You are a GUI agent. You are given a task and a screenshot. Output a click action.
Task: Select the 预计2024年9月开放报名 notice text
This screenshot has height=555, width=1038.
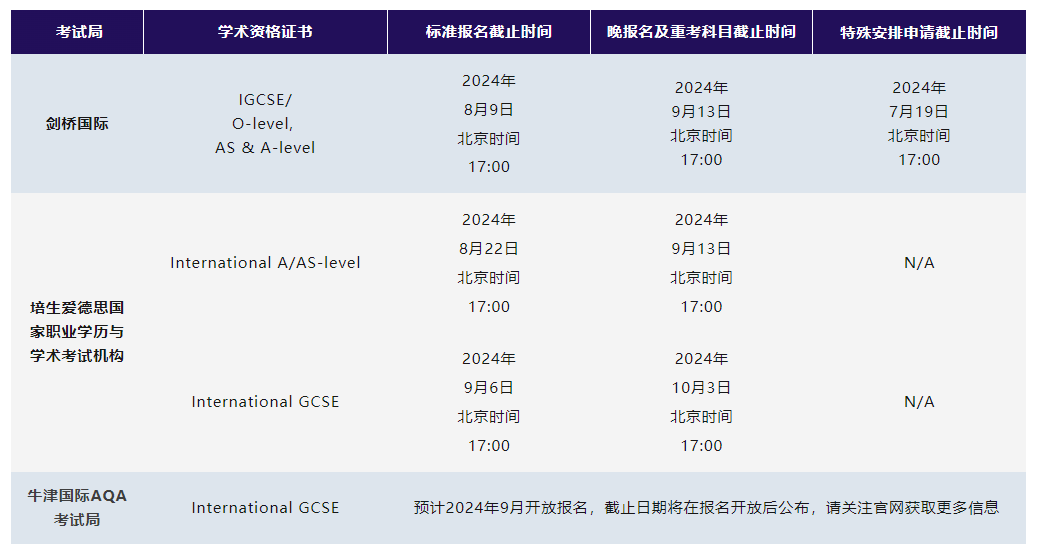coord(706,508)
